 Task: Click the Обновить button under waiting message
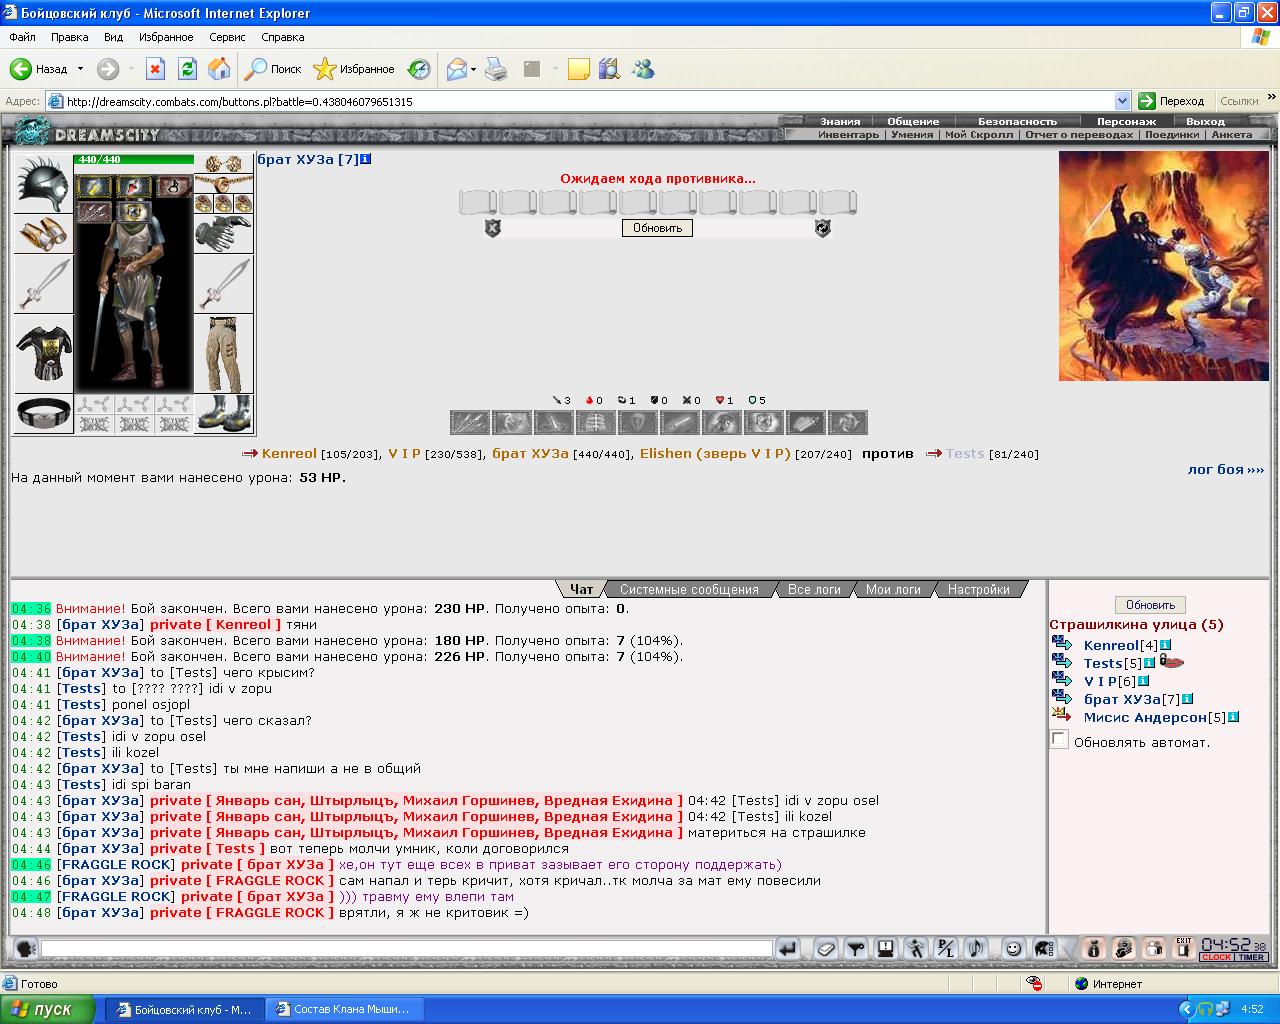click(657, 228)
